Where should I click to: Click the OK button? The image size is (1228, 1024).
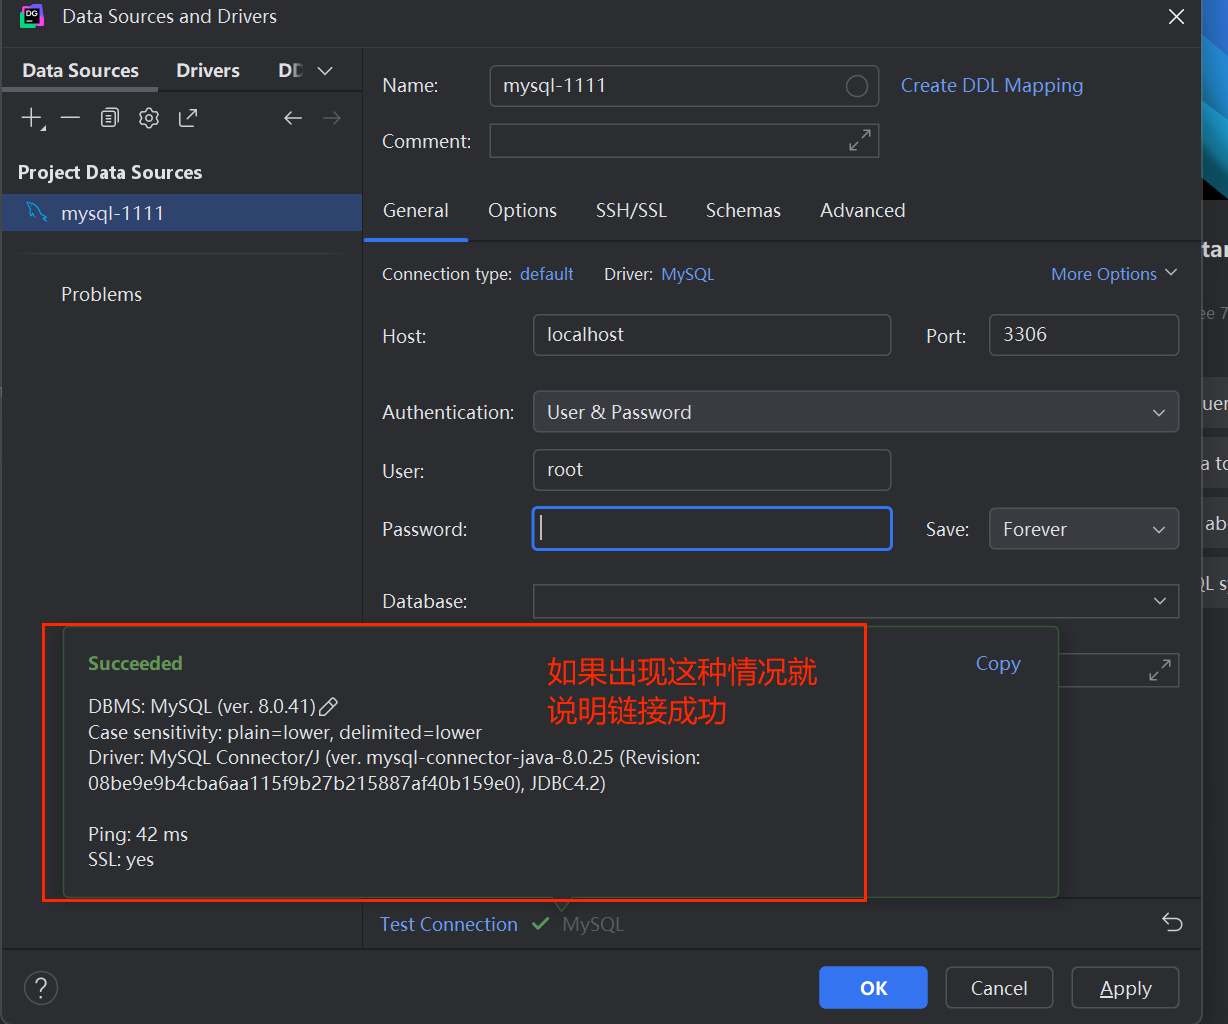coord(873,988)
